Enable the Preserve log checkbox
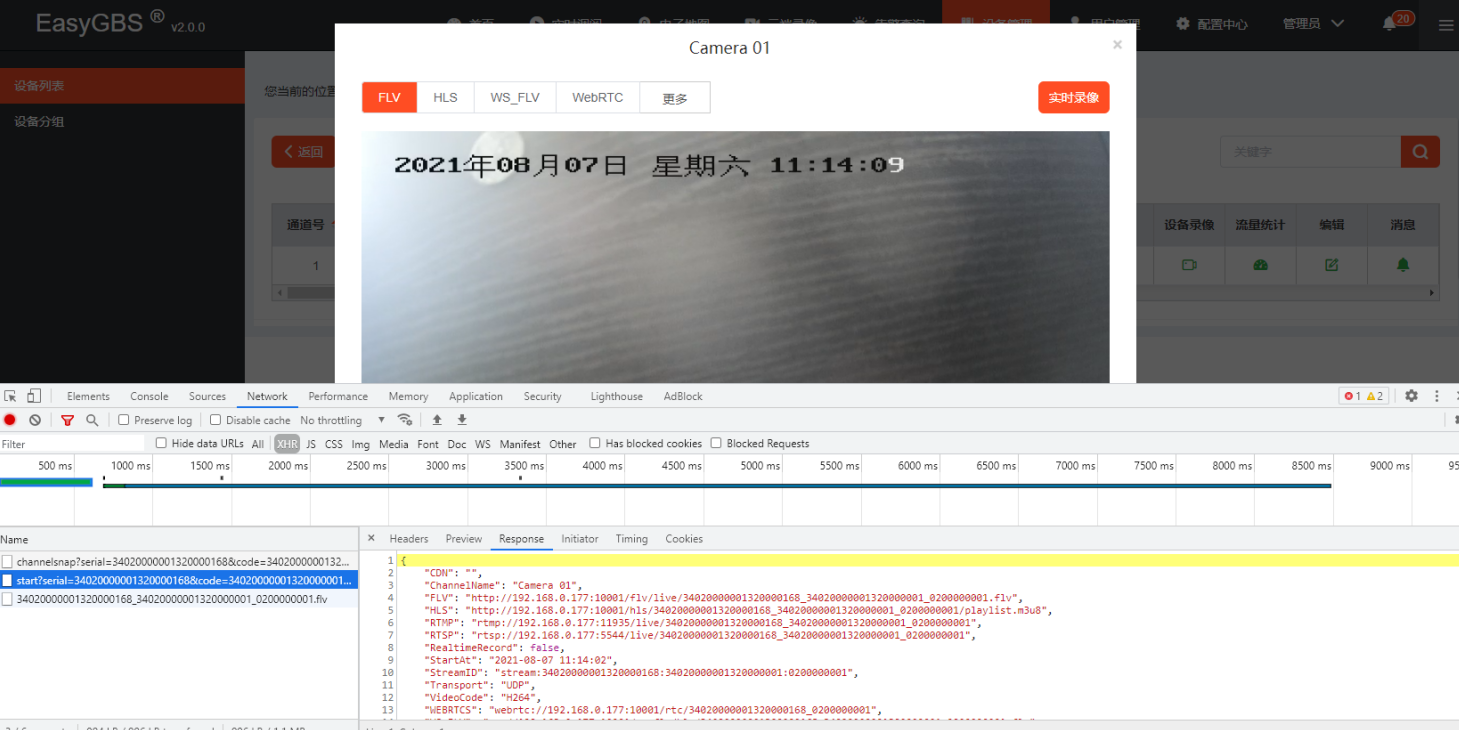Image resolution: width=1459 pixels, height=730 pixels. tap(124, 420)
